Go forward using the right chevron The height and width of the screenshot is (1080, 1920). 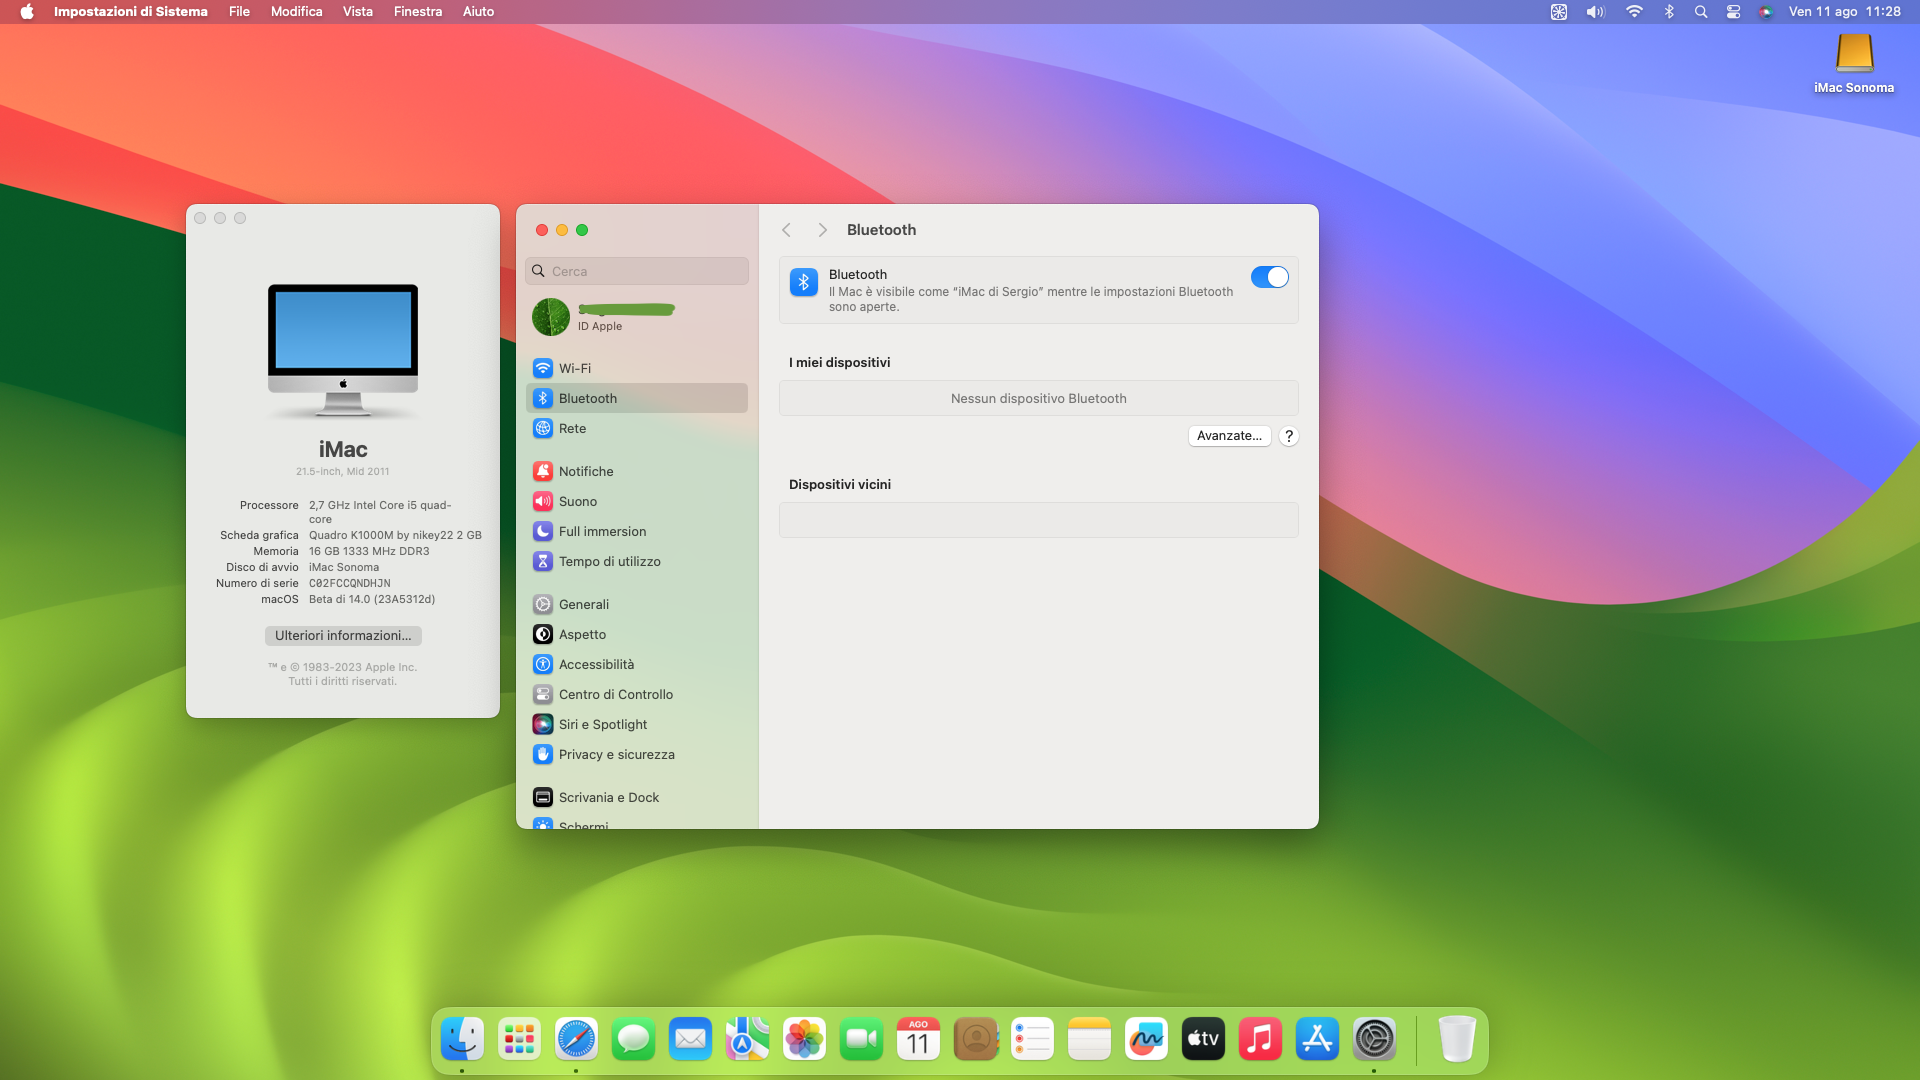pos(822,230)
